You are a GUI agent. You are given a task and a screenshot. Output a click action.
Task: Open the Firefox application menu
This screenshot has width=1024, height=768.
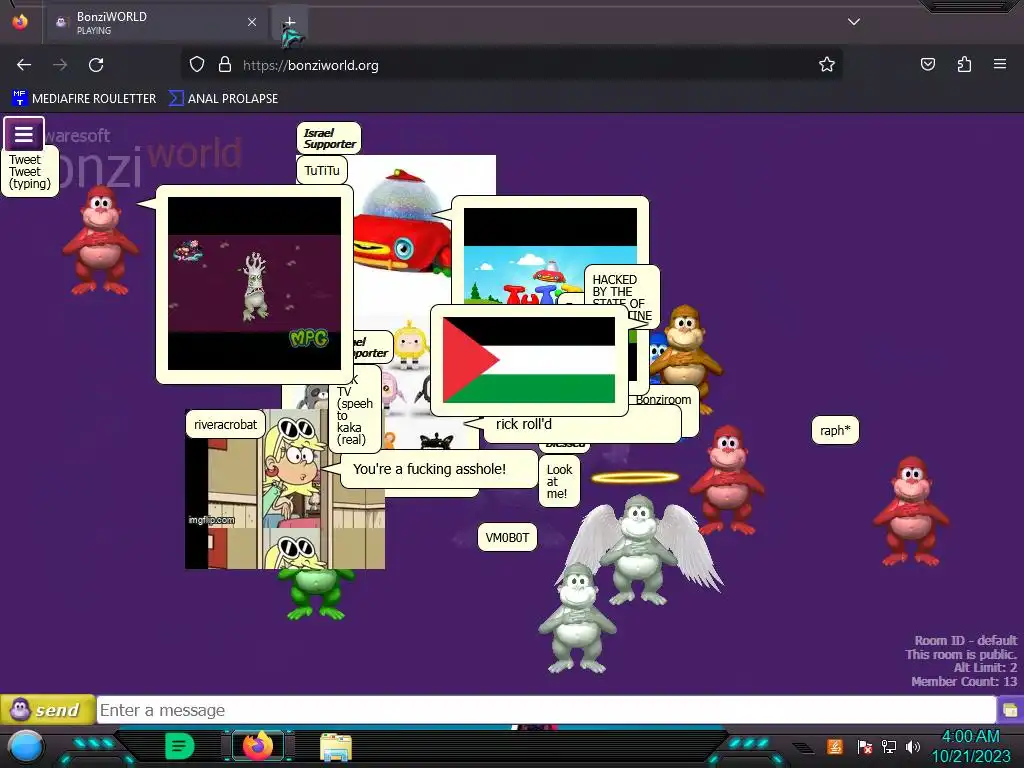click(1000, 65)
